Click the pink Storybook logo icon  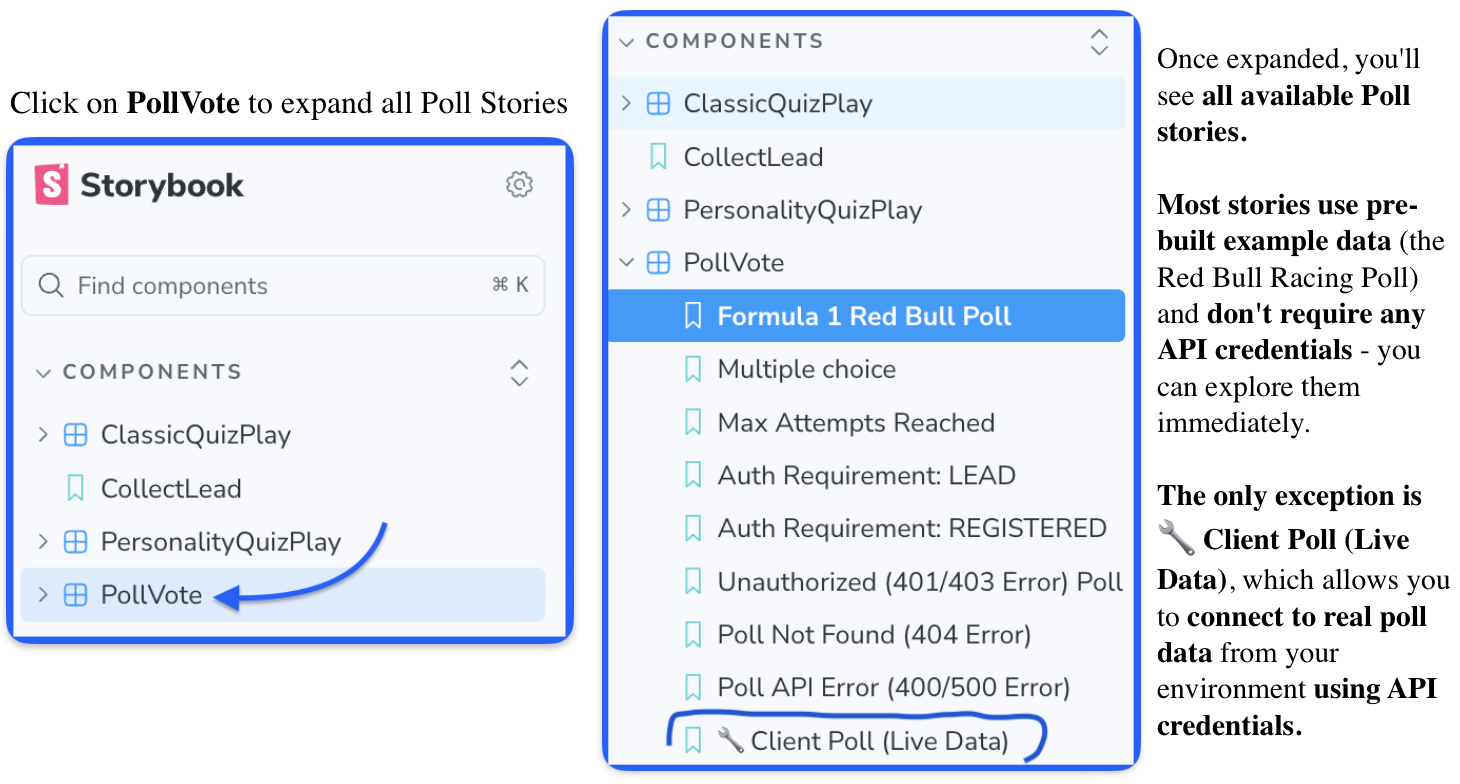point(51,185)
